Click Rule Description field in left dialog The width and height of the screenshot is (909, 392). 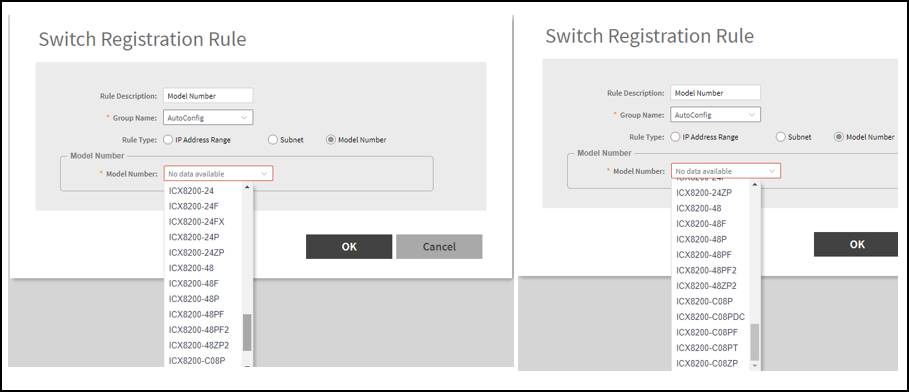click(208, 96)
